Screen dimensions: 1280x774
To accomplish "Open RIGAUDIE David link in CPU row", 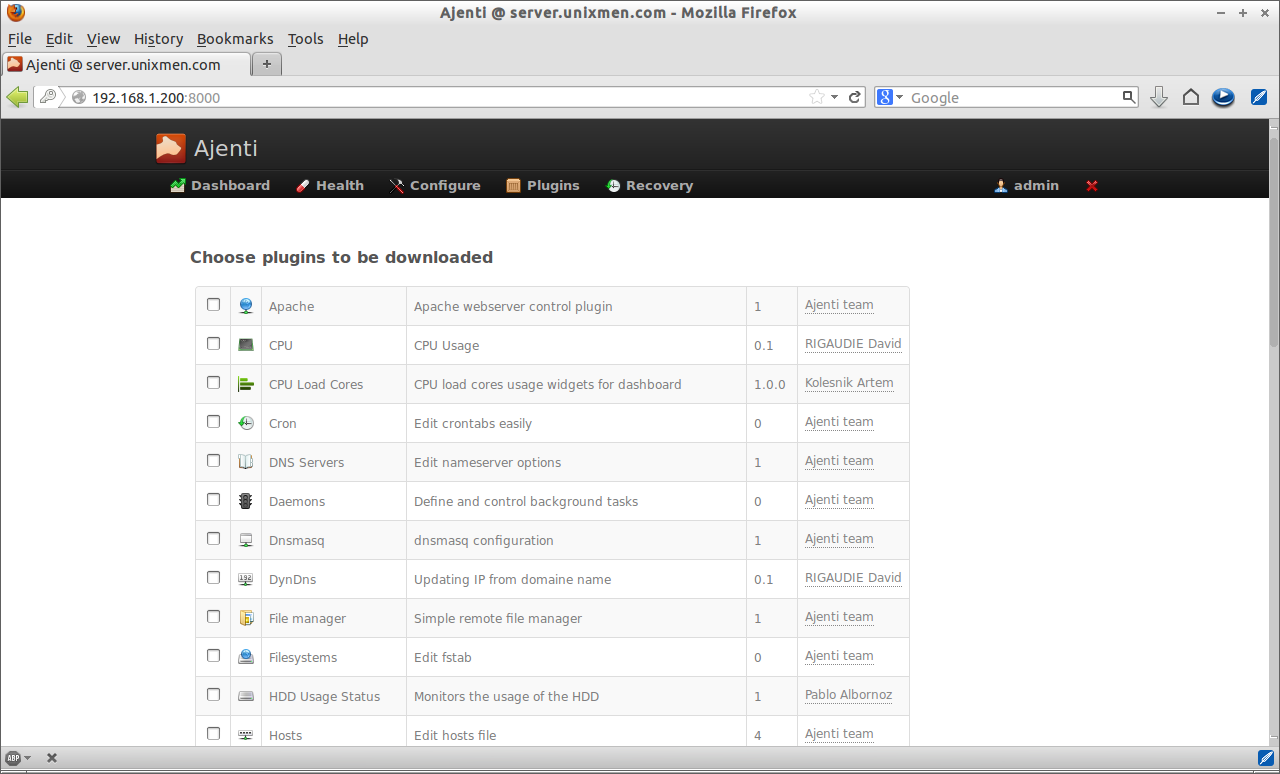I will pos(853,344).
